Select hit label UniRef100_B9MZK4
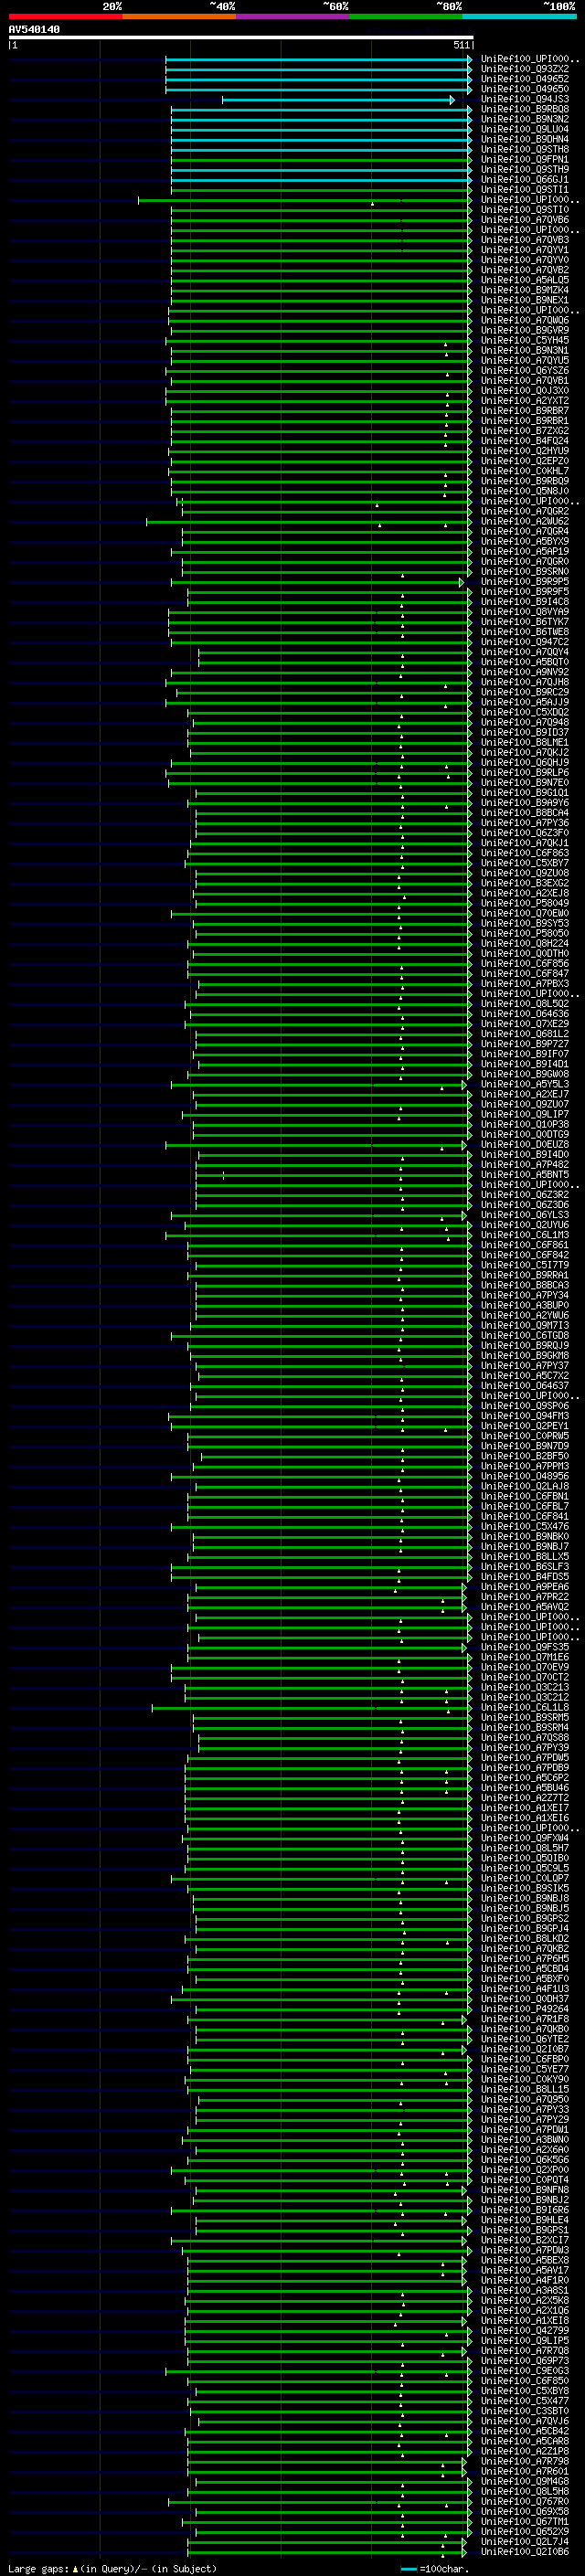Viewport: 585px width, 2576px height. coord(525,290)
